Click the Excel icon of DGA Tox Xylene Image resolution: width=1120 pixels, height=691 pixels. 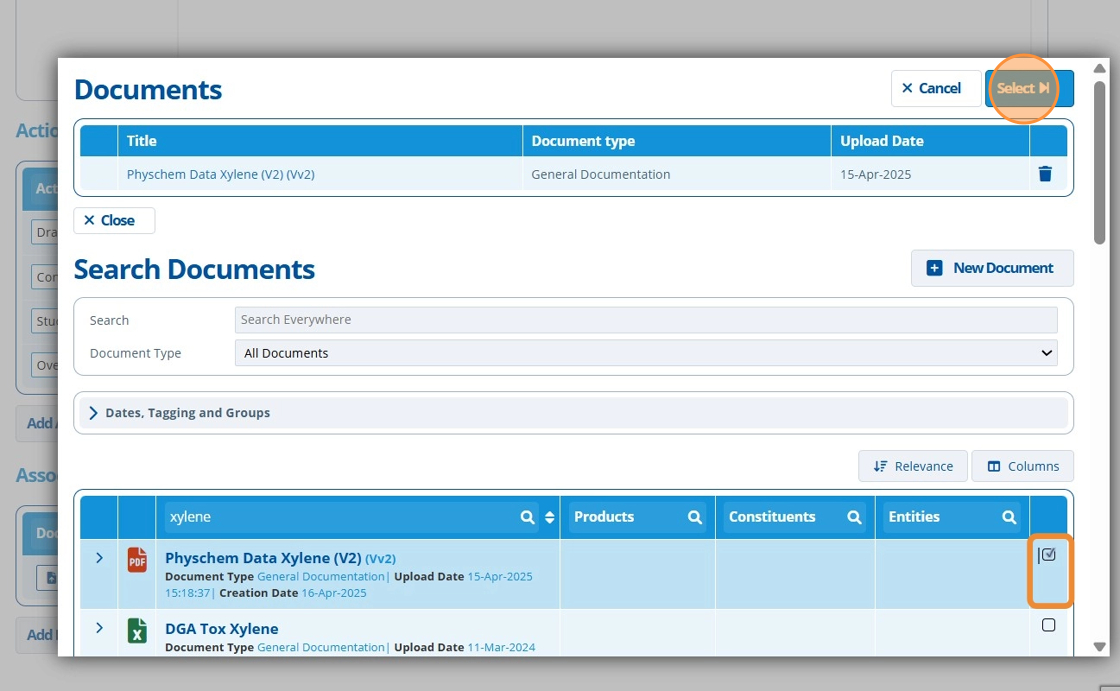point(137,631)
